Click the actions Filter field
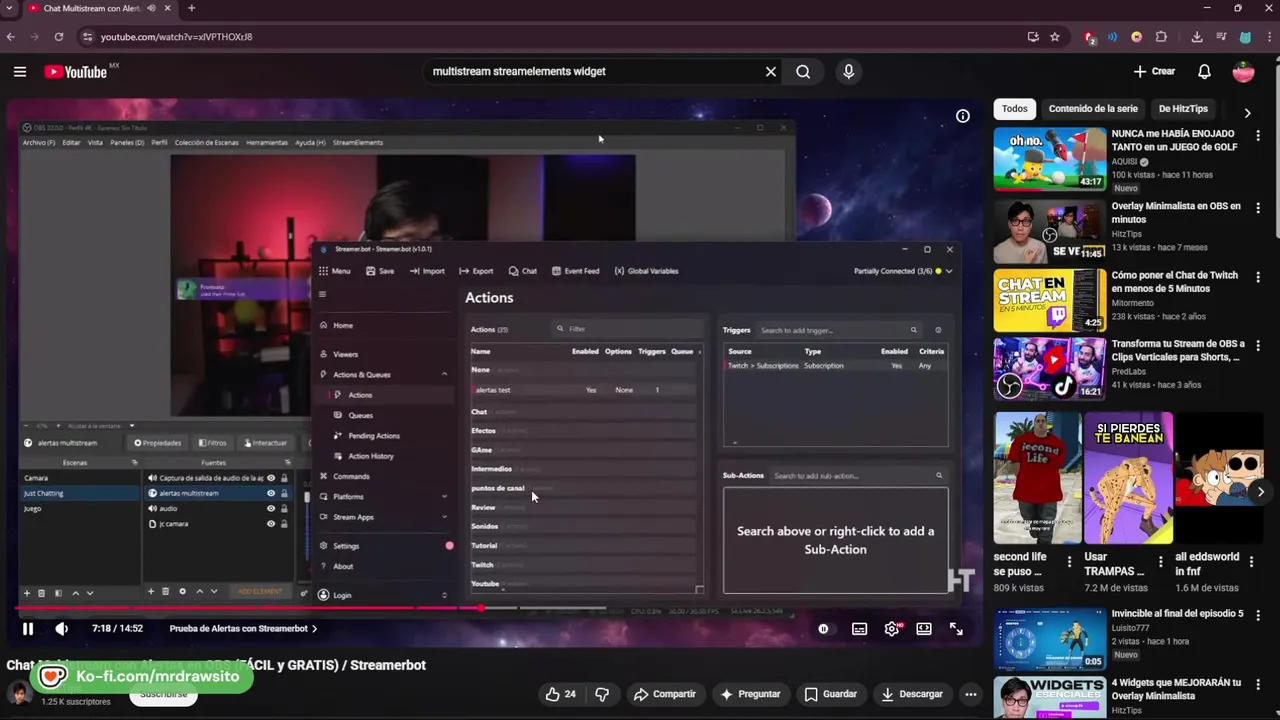1280x720 pixels. tap(628, 329)
